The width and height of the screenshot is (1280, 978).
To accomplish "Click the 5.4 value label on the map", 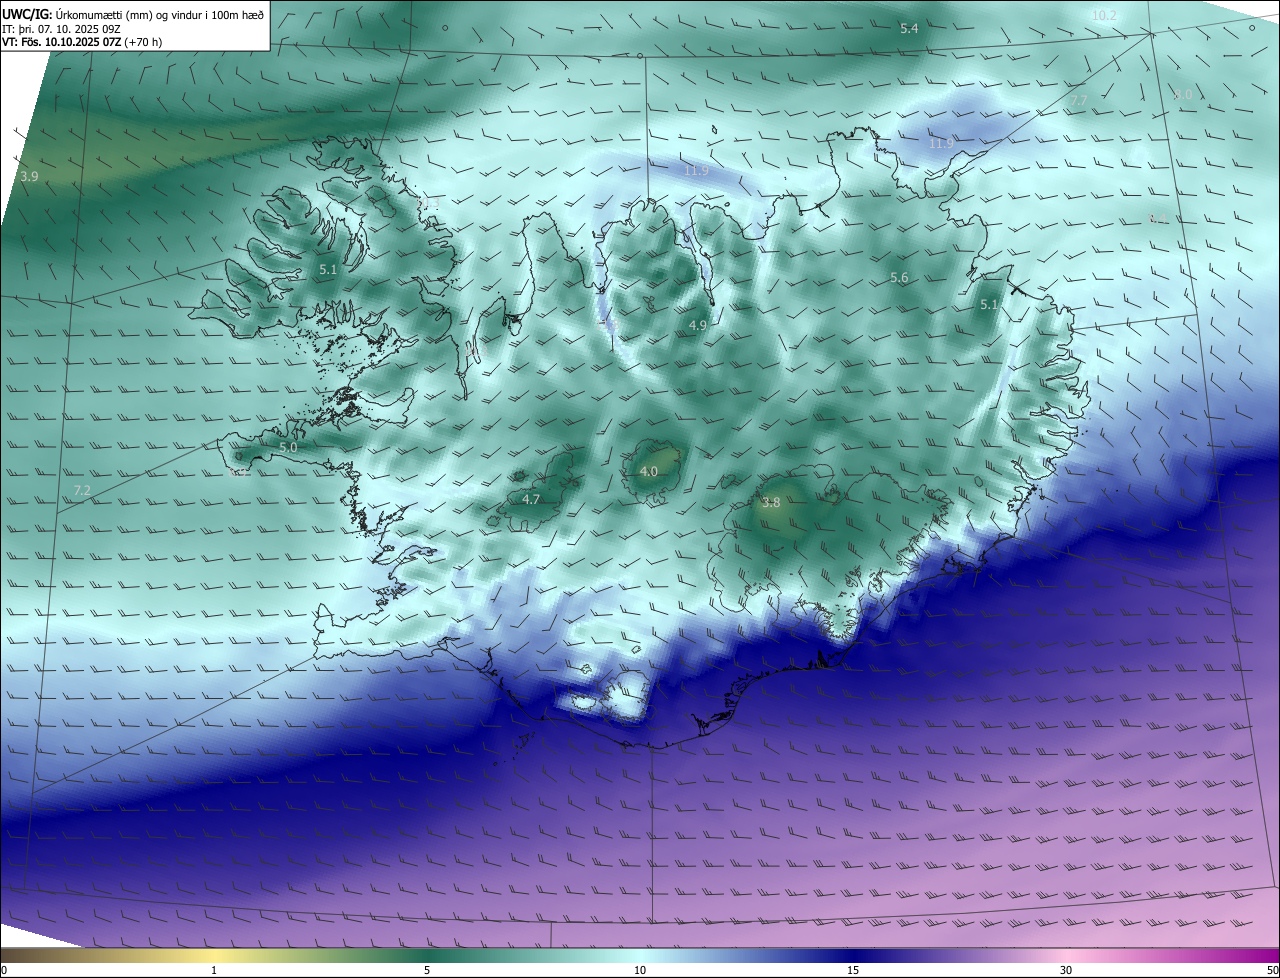I will pos(909,29).
